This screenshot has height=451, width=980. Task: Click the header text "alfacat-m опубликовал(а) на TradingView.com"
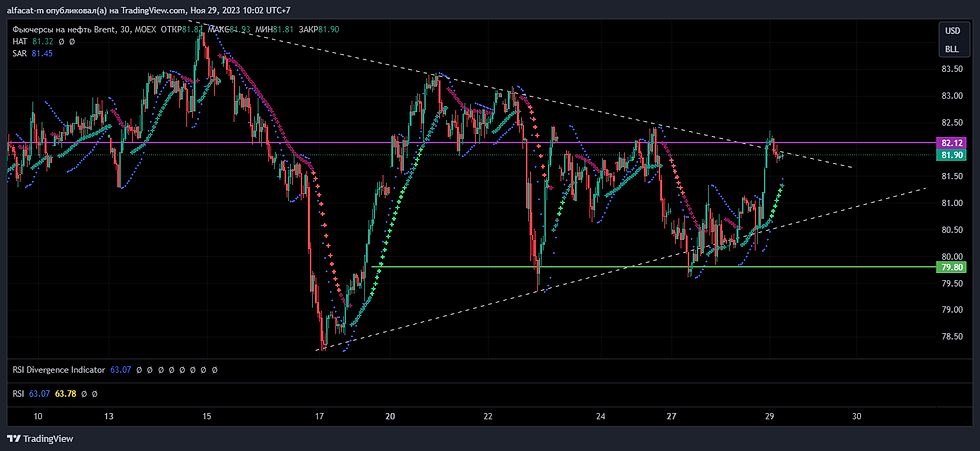click(x=98, y=11)
